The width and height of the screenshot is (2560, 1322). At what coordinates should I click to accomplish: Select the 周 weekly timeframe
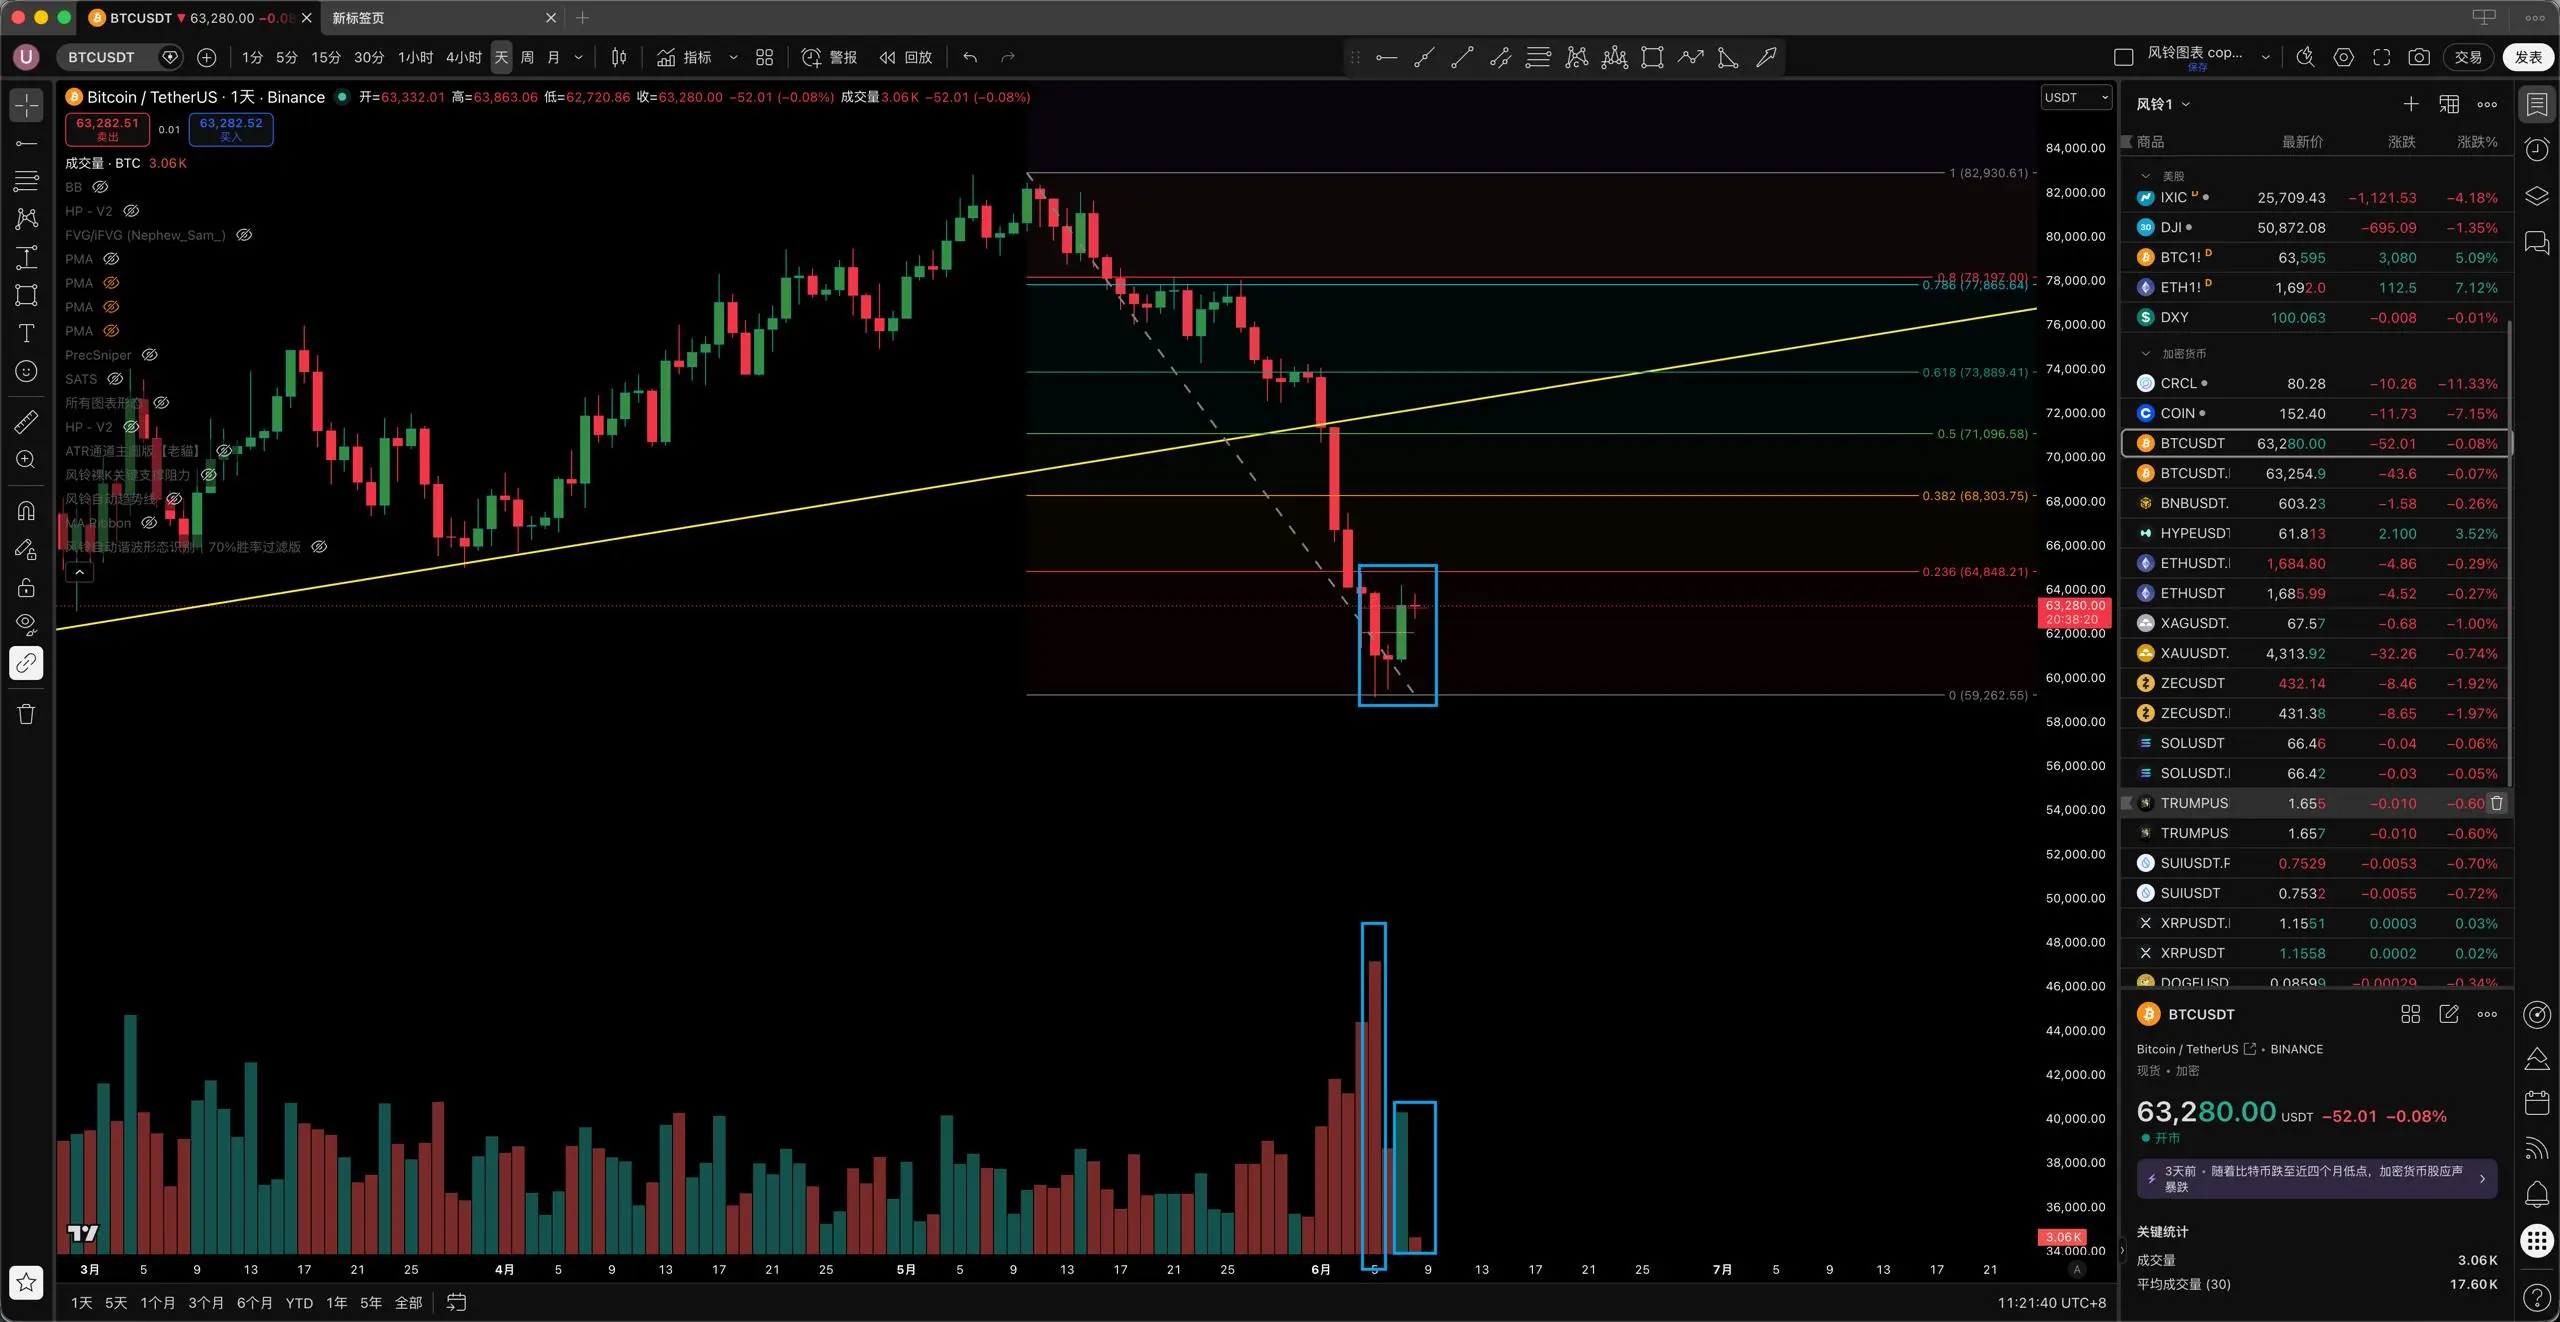pos(527,57)
